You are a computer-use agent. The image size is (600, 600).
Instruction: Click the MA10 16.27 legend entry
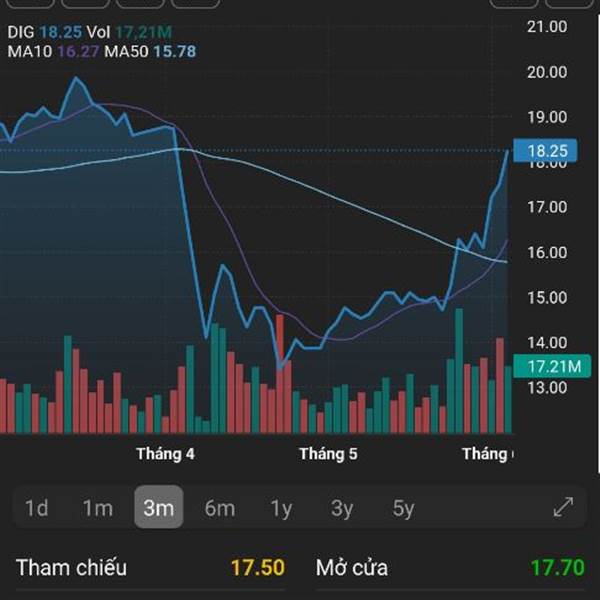[x=54, y=51]
